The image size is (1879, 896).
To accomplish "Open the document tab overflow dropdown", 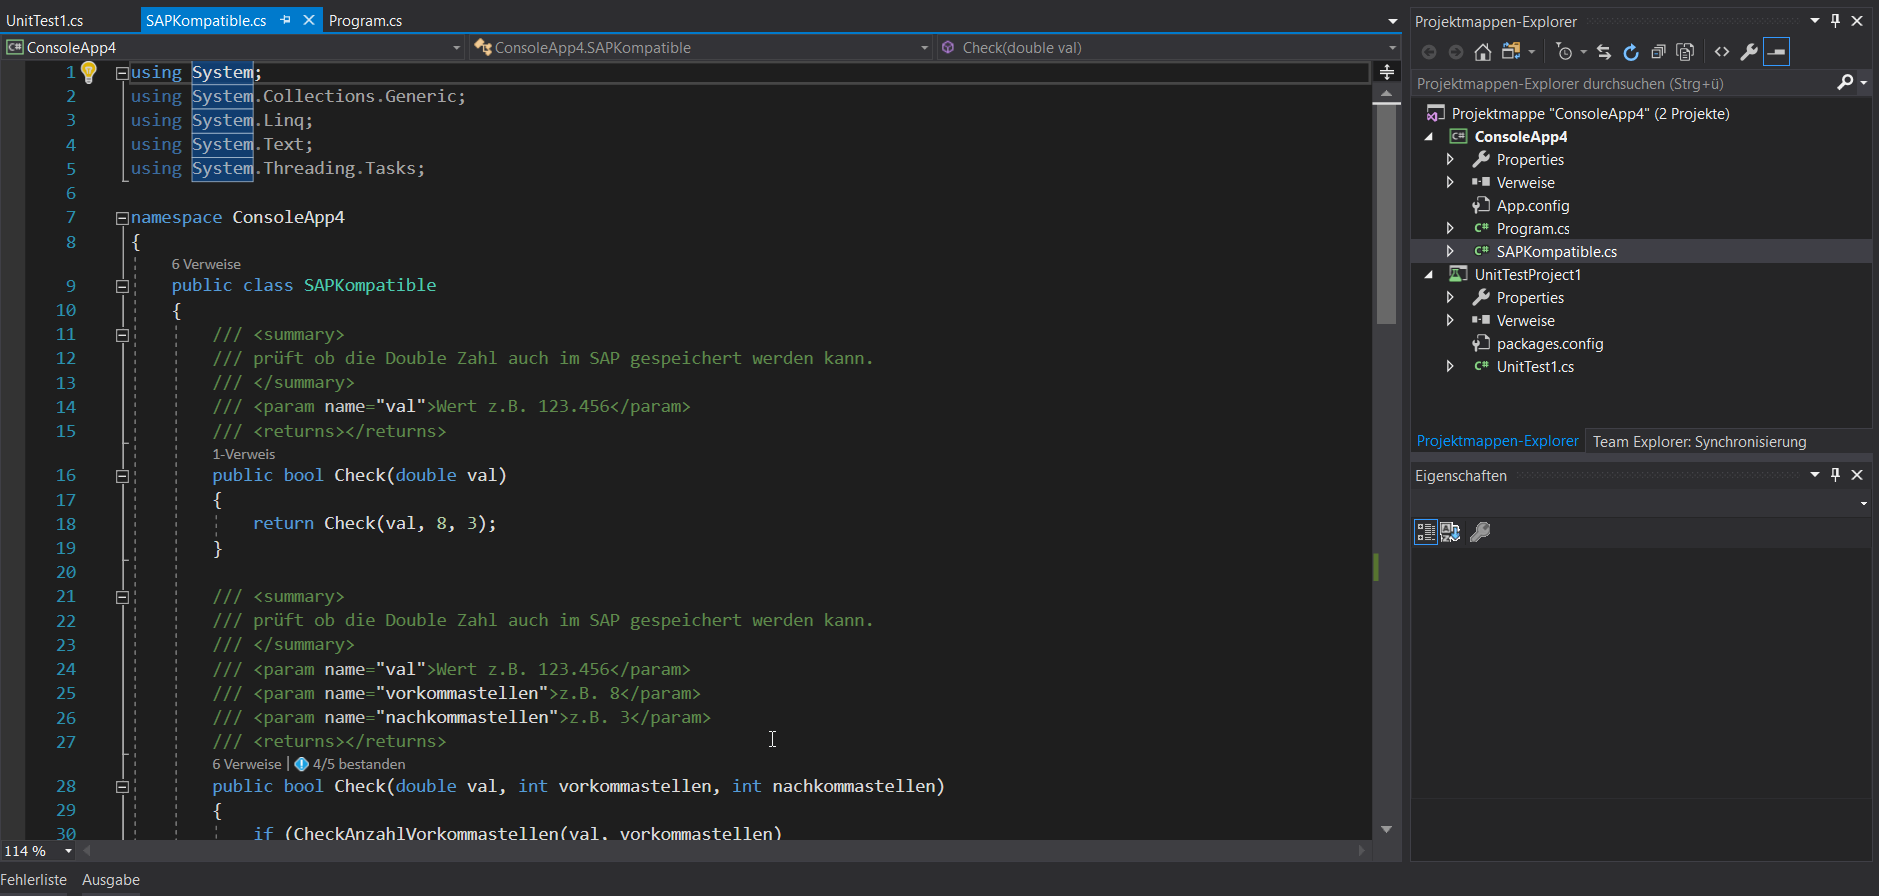I will tap(1392, 21).
